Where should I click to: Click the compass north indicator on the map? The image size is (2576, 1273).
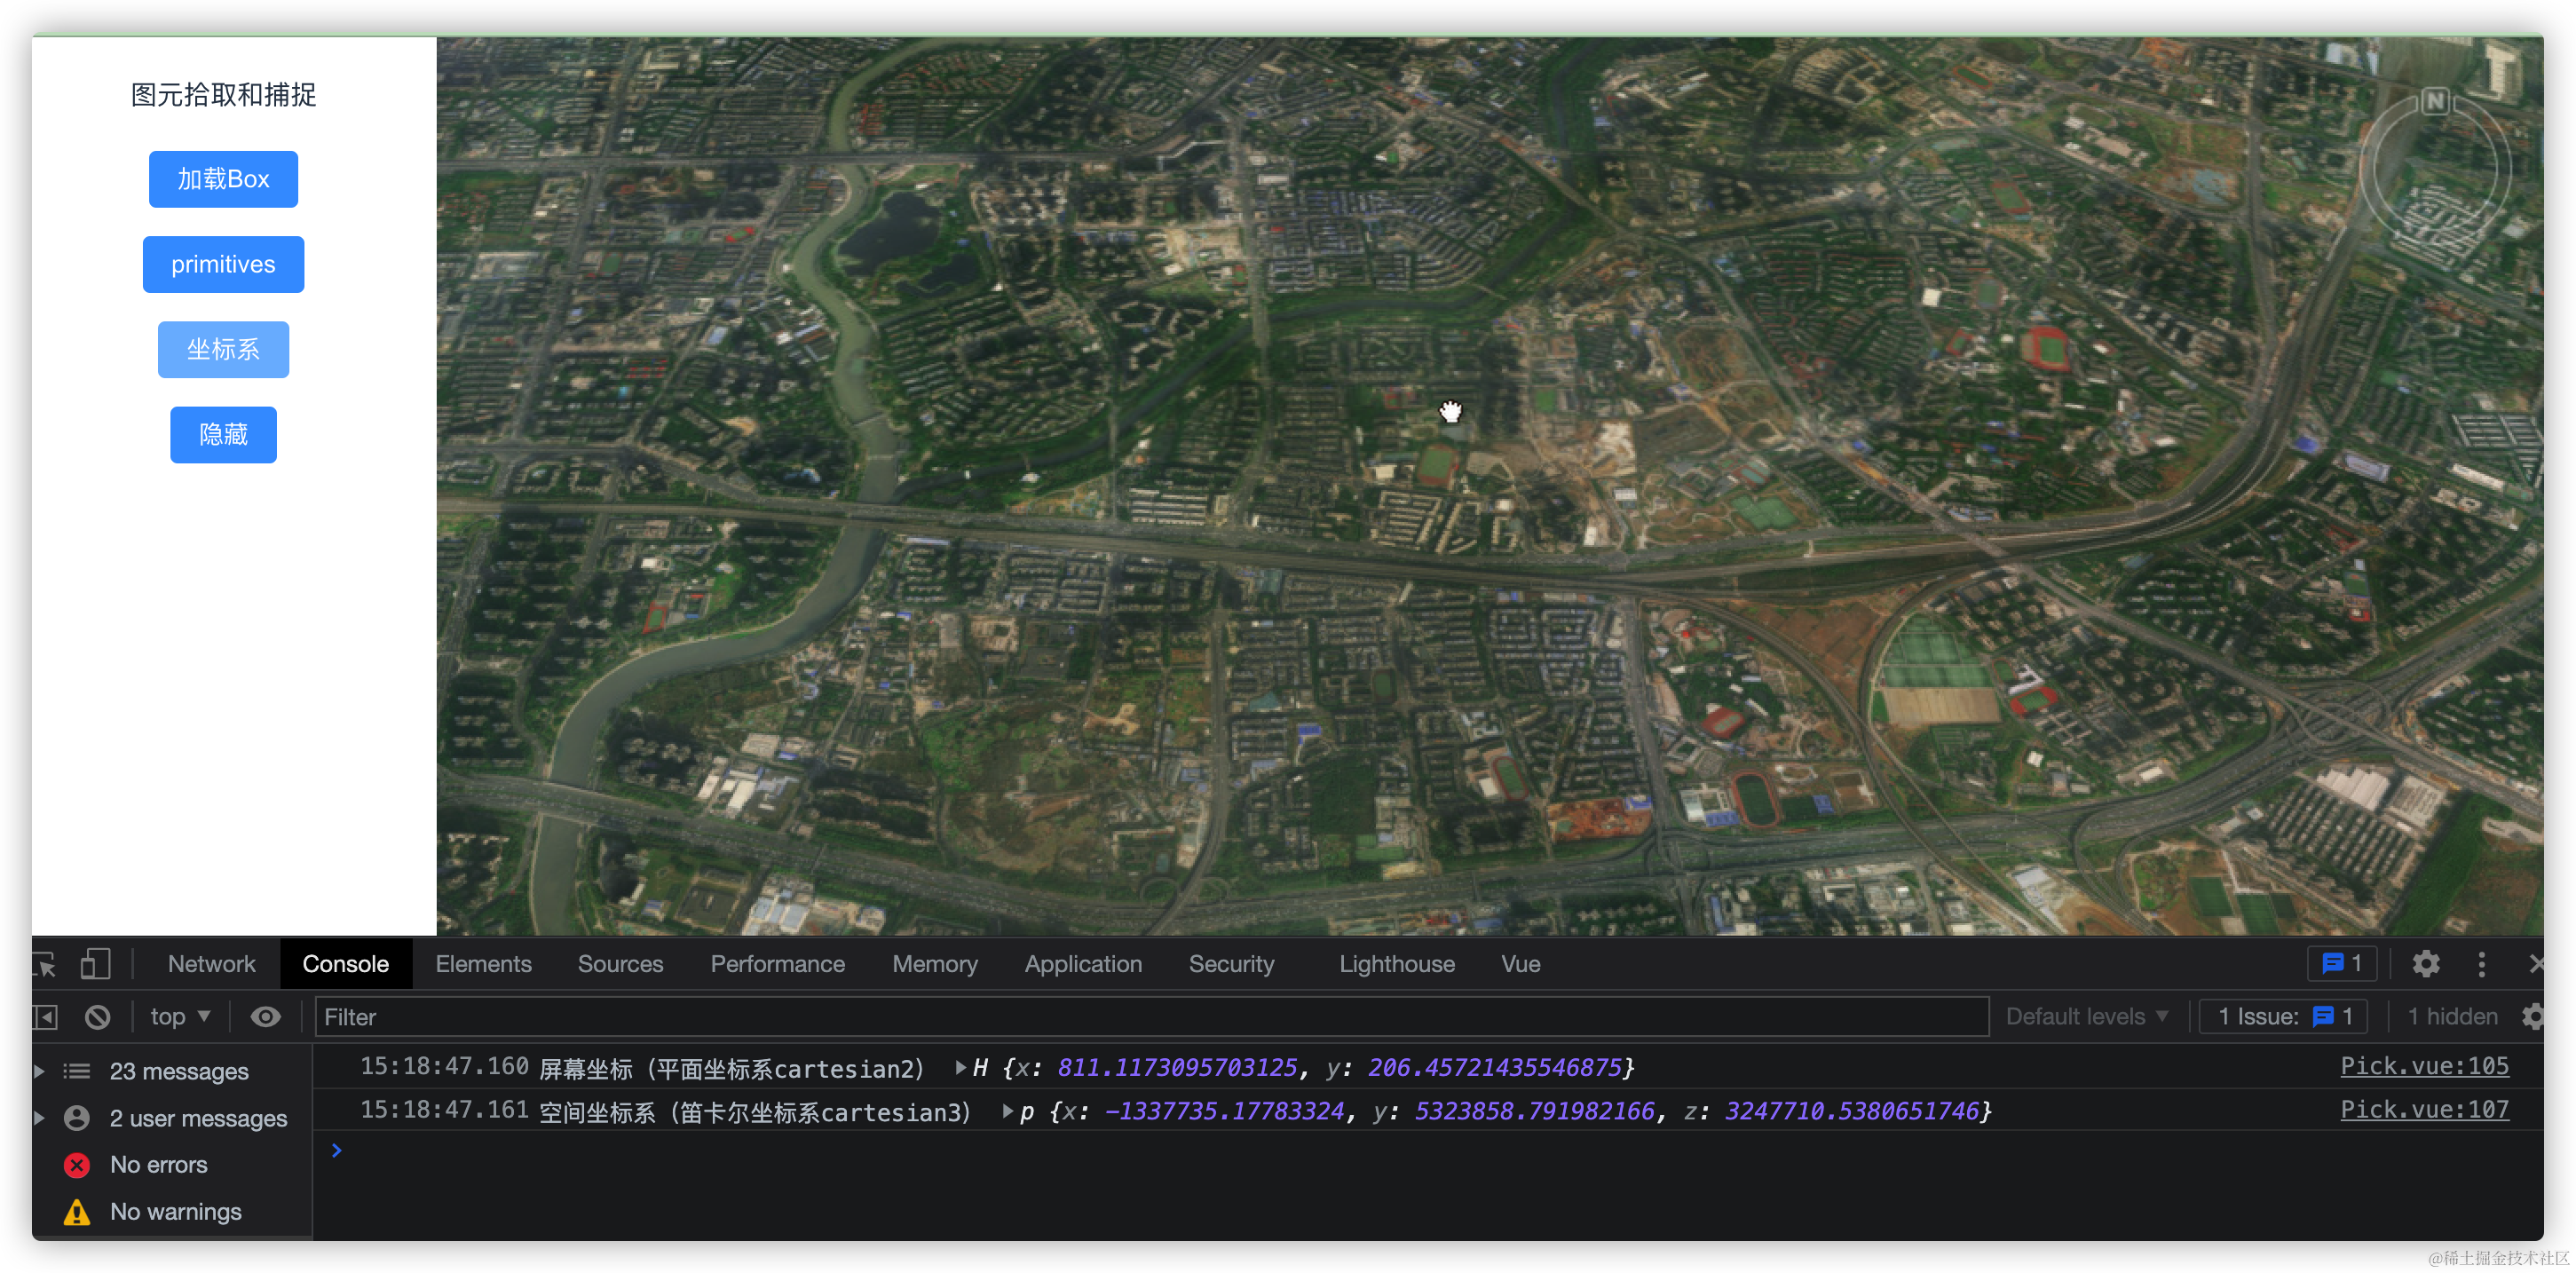point(2436,101)
